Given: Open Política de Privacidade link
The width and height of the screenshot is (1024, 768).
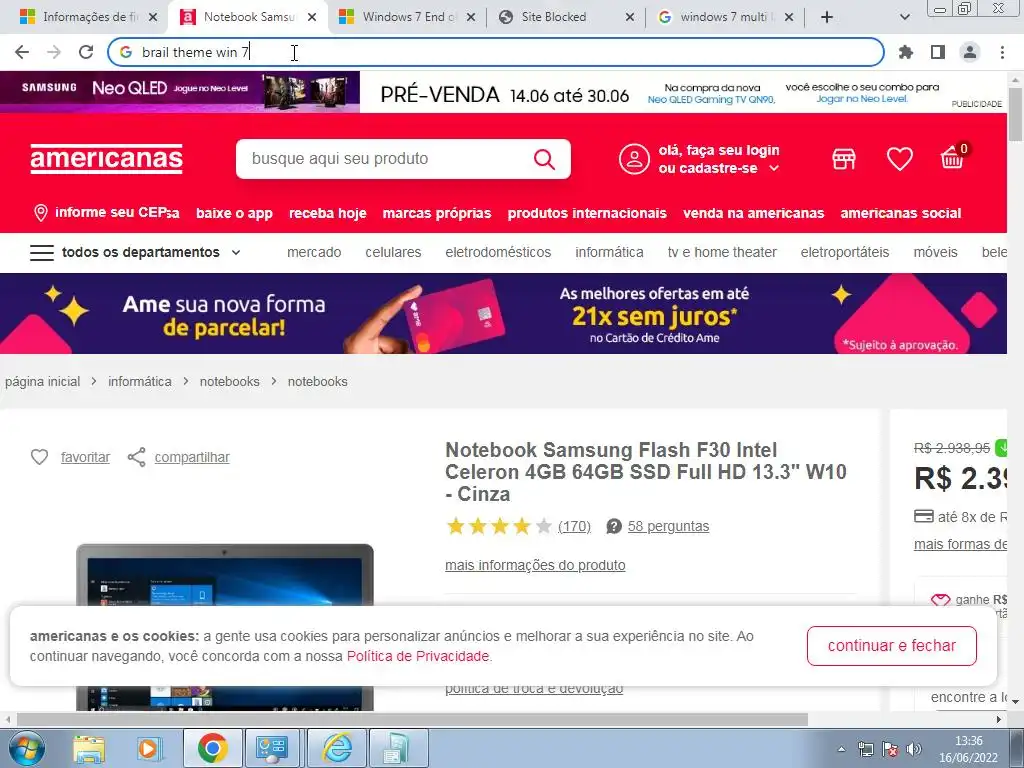Looking at the screenshot, I should tap(418, 656).
